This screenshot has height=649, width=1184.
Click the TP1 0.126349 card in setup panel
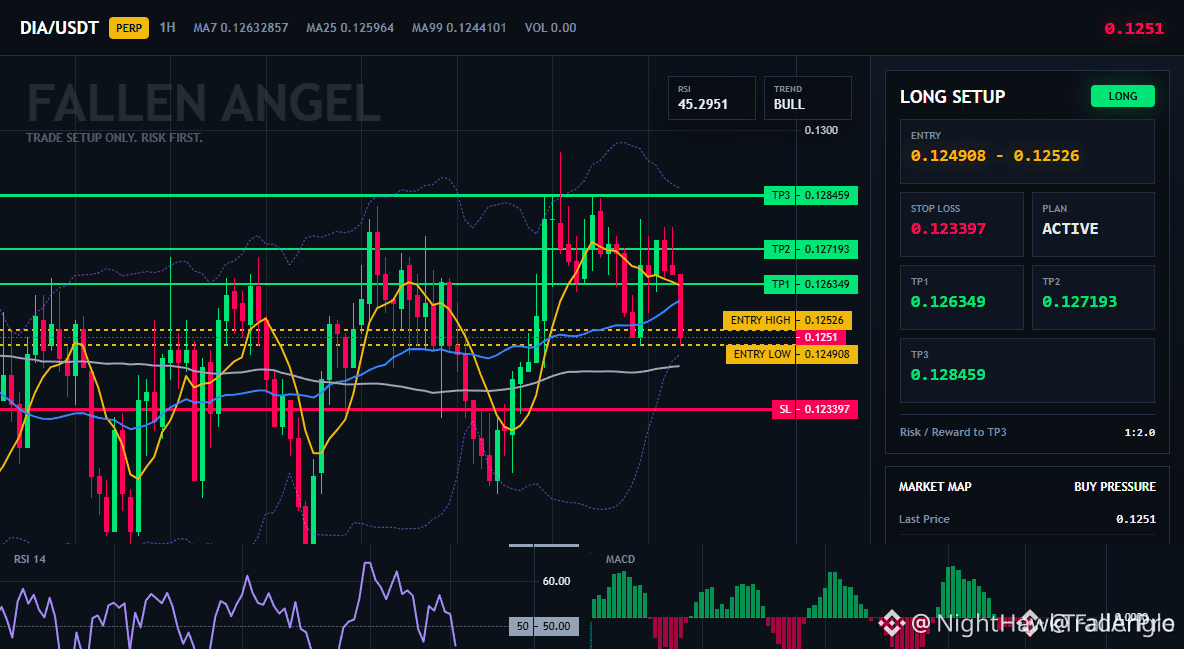coord(961,297)
